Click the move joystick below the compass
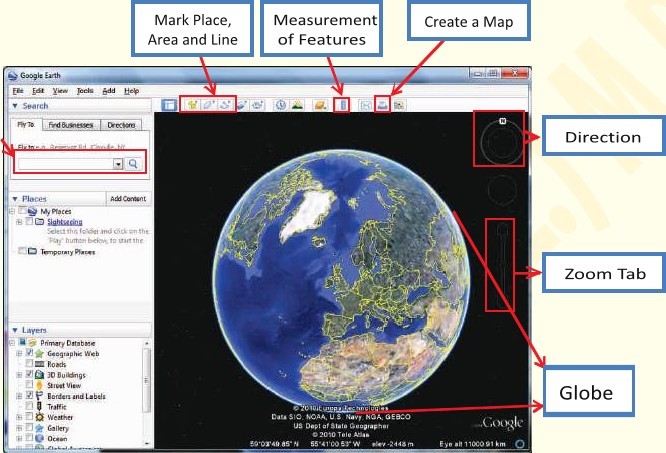The image size is (666, 453). pos(502,190)
